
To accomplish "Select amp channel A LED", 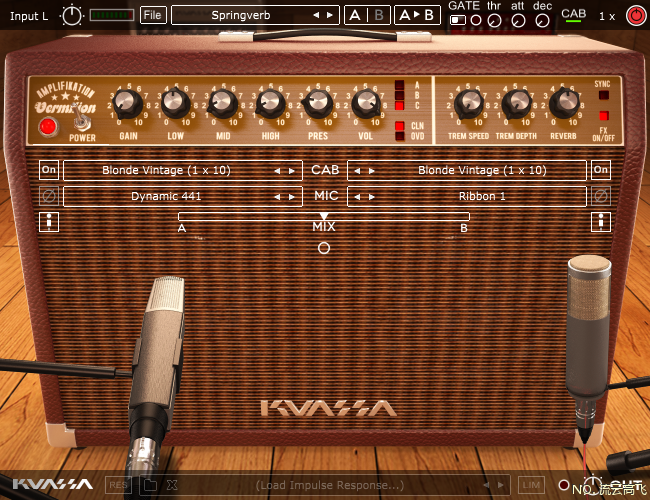I will click(400, 85).
